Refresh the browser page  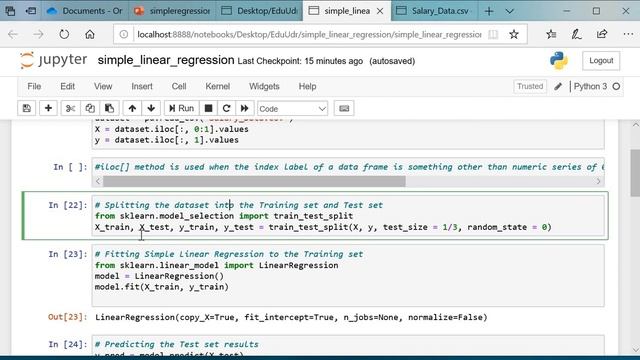(64, 35)
